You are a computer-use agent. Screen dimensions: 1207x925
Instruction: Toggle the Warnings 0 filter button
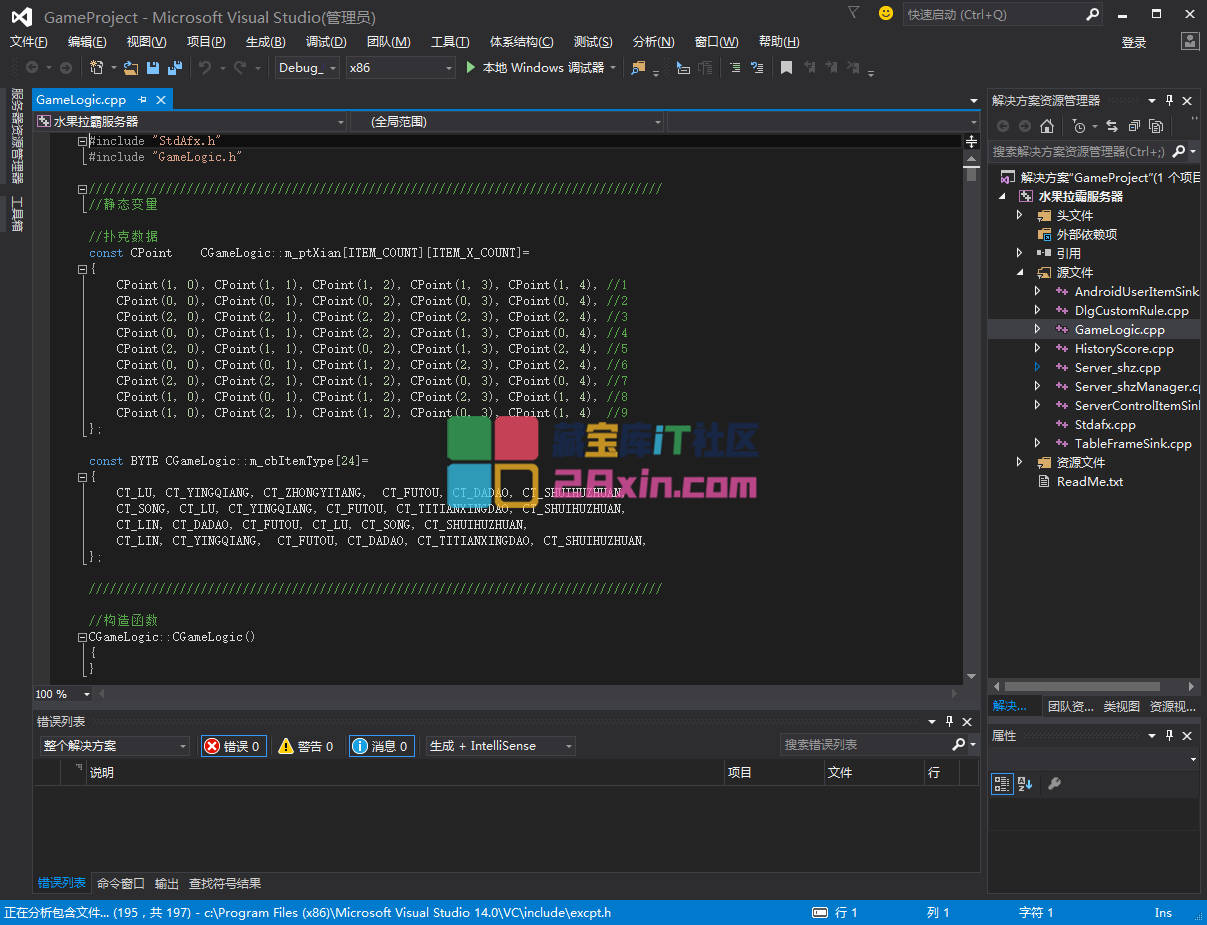click(307, 746)
